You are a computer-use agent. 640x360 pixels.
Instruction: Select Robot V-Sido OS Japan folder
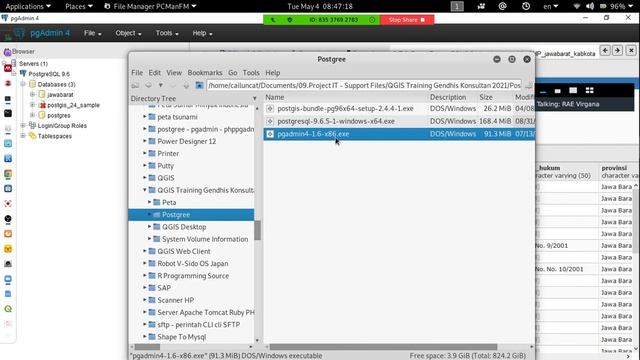193,264
